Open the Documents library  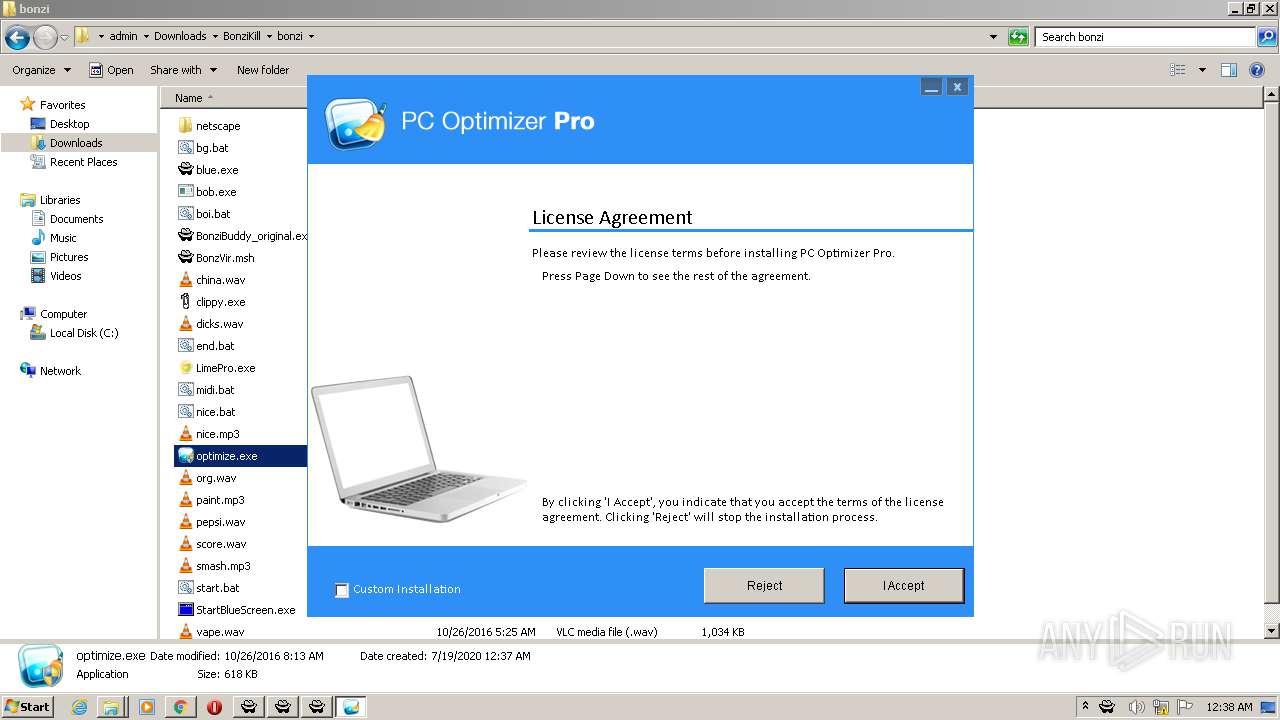tap(76, 219)
